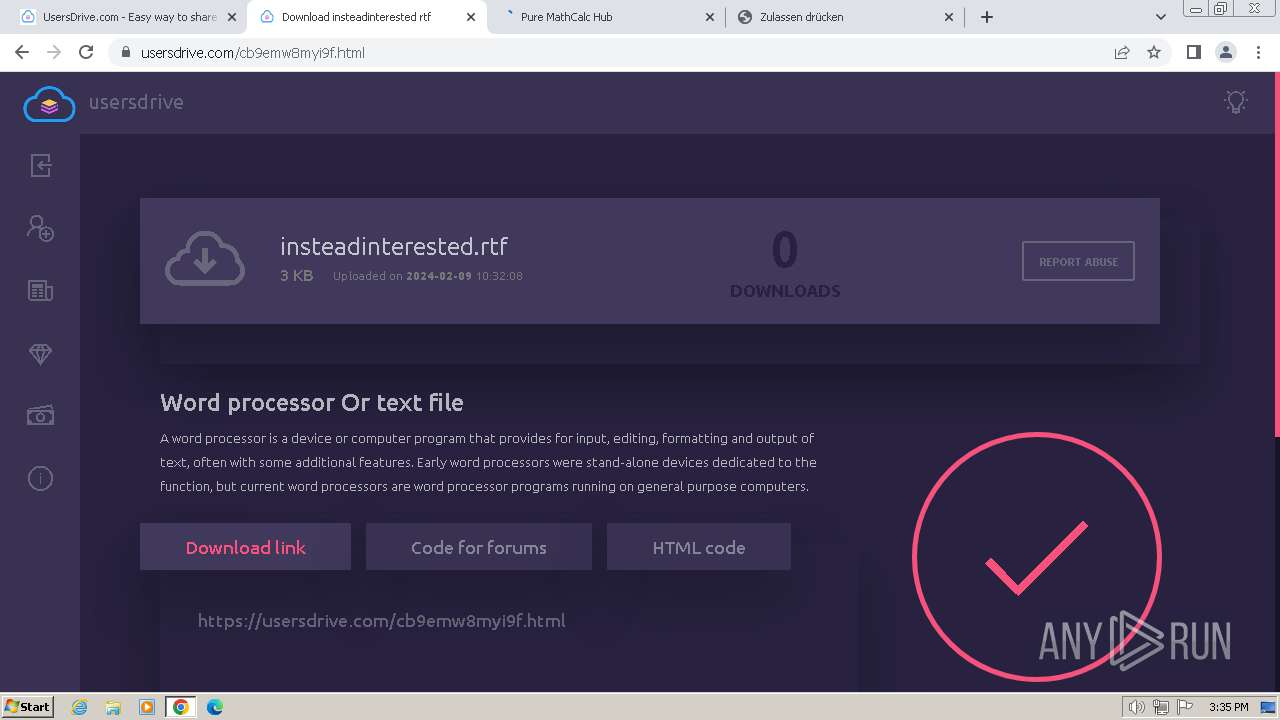Click the file name insteadinterested.rtf
1280x720 pixels.
click(394, 246)
